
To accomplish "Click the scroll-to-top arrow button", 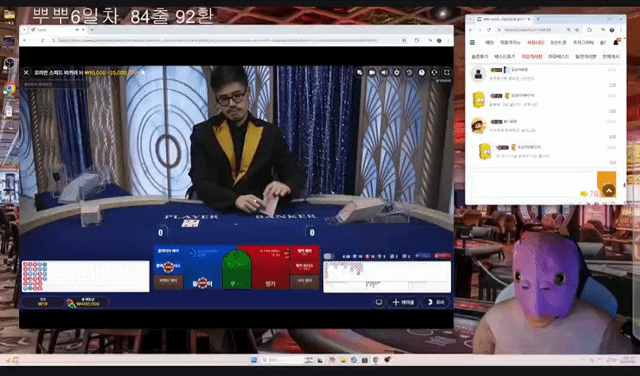I will point(609,191).
